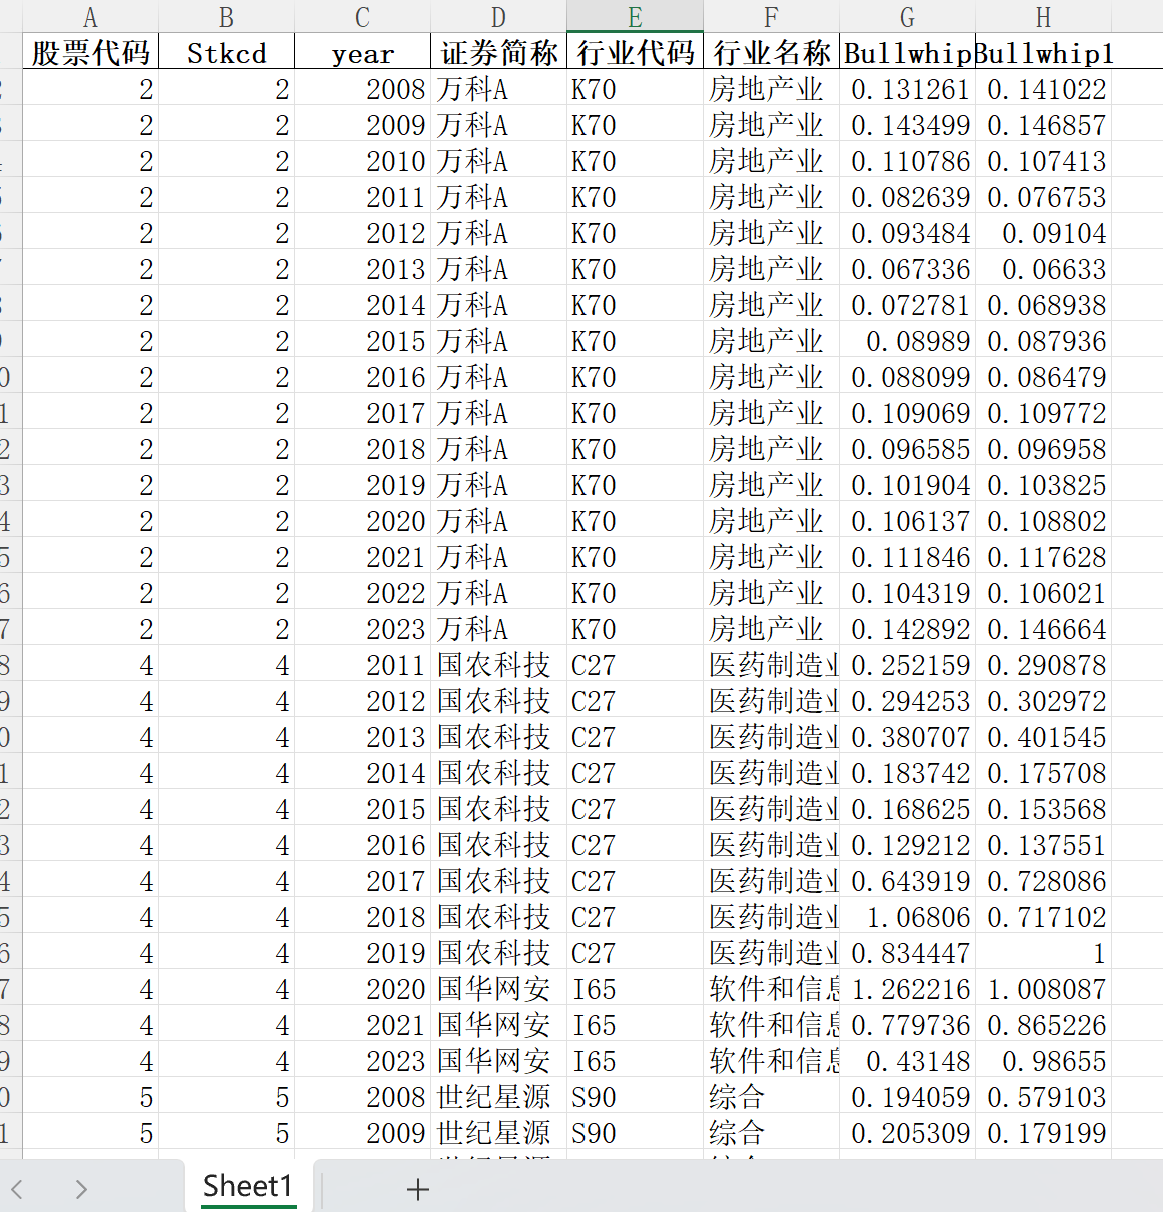Select the I65 cell in the 2021 row
Viewport: 1164px width, 1212px height.
tap(635, 1025)
